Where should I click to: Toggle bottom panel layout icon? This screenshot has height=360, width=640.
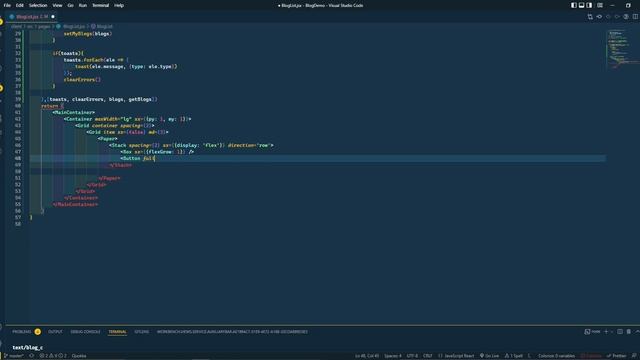pyautogui.click(x=582, y=5)
